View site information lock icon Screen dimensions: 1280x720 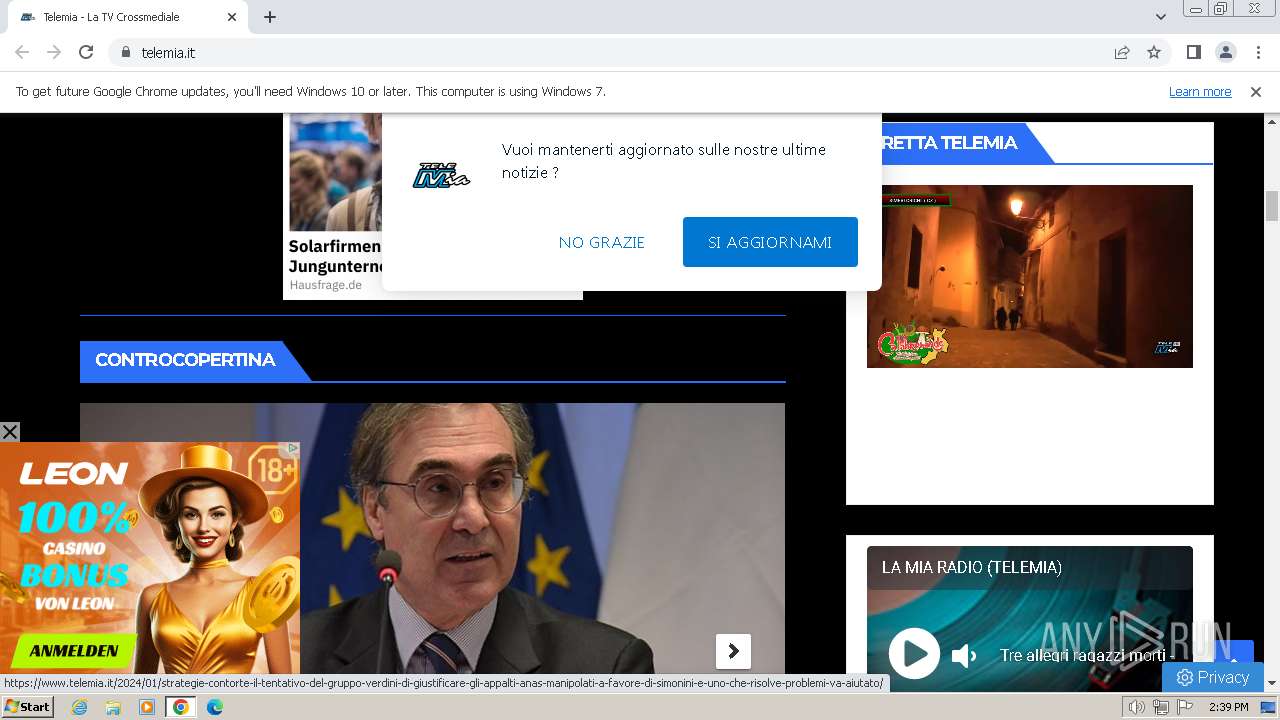[126, 53]
